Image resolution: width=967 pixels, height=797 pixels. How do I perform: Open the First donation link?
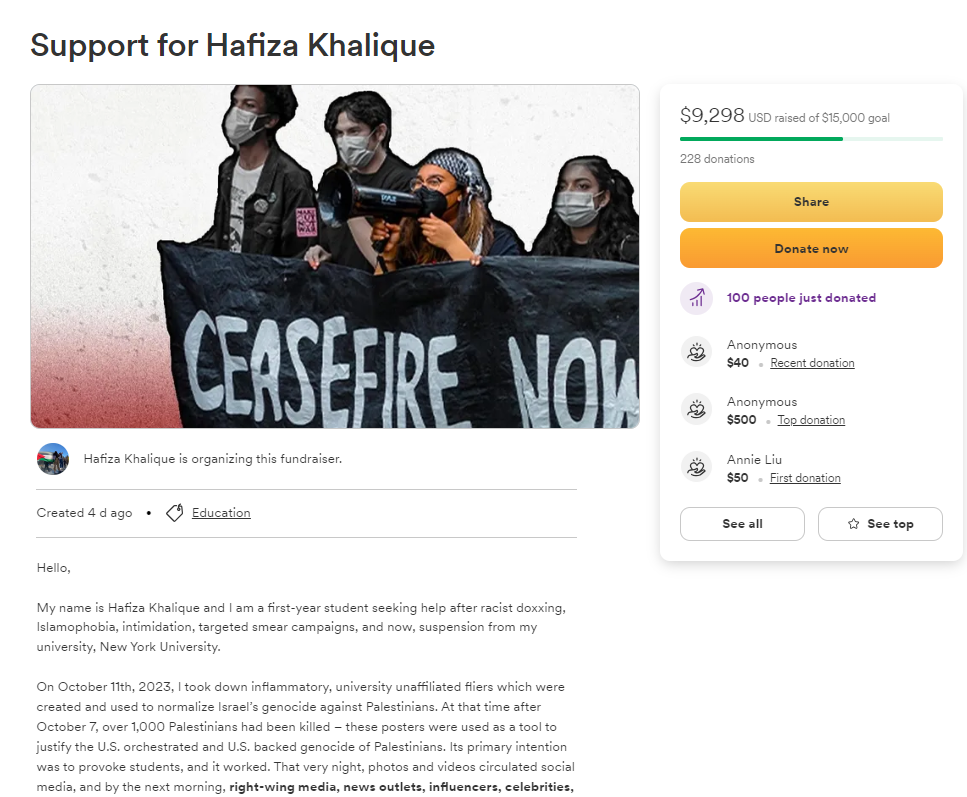tap(805, 477)
